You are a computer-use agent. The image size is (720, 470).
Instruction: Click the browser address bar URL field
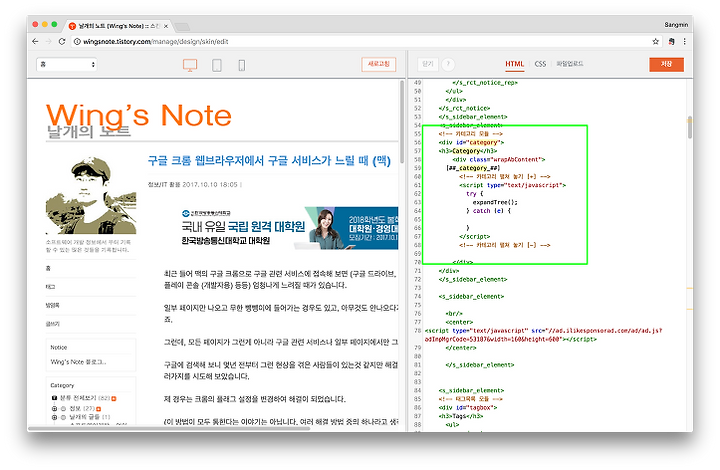click(x=365, y=41)
